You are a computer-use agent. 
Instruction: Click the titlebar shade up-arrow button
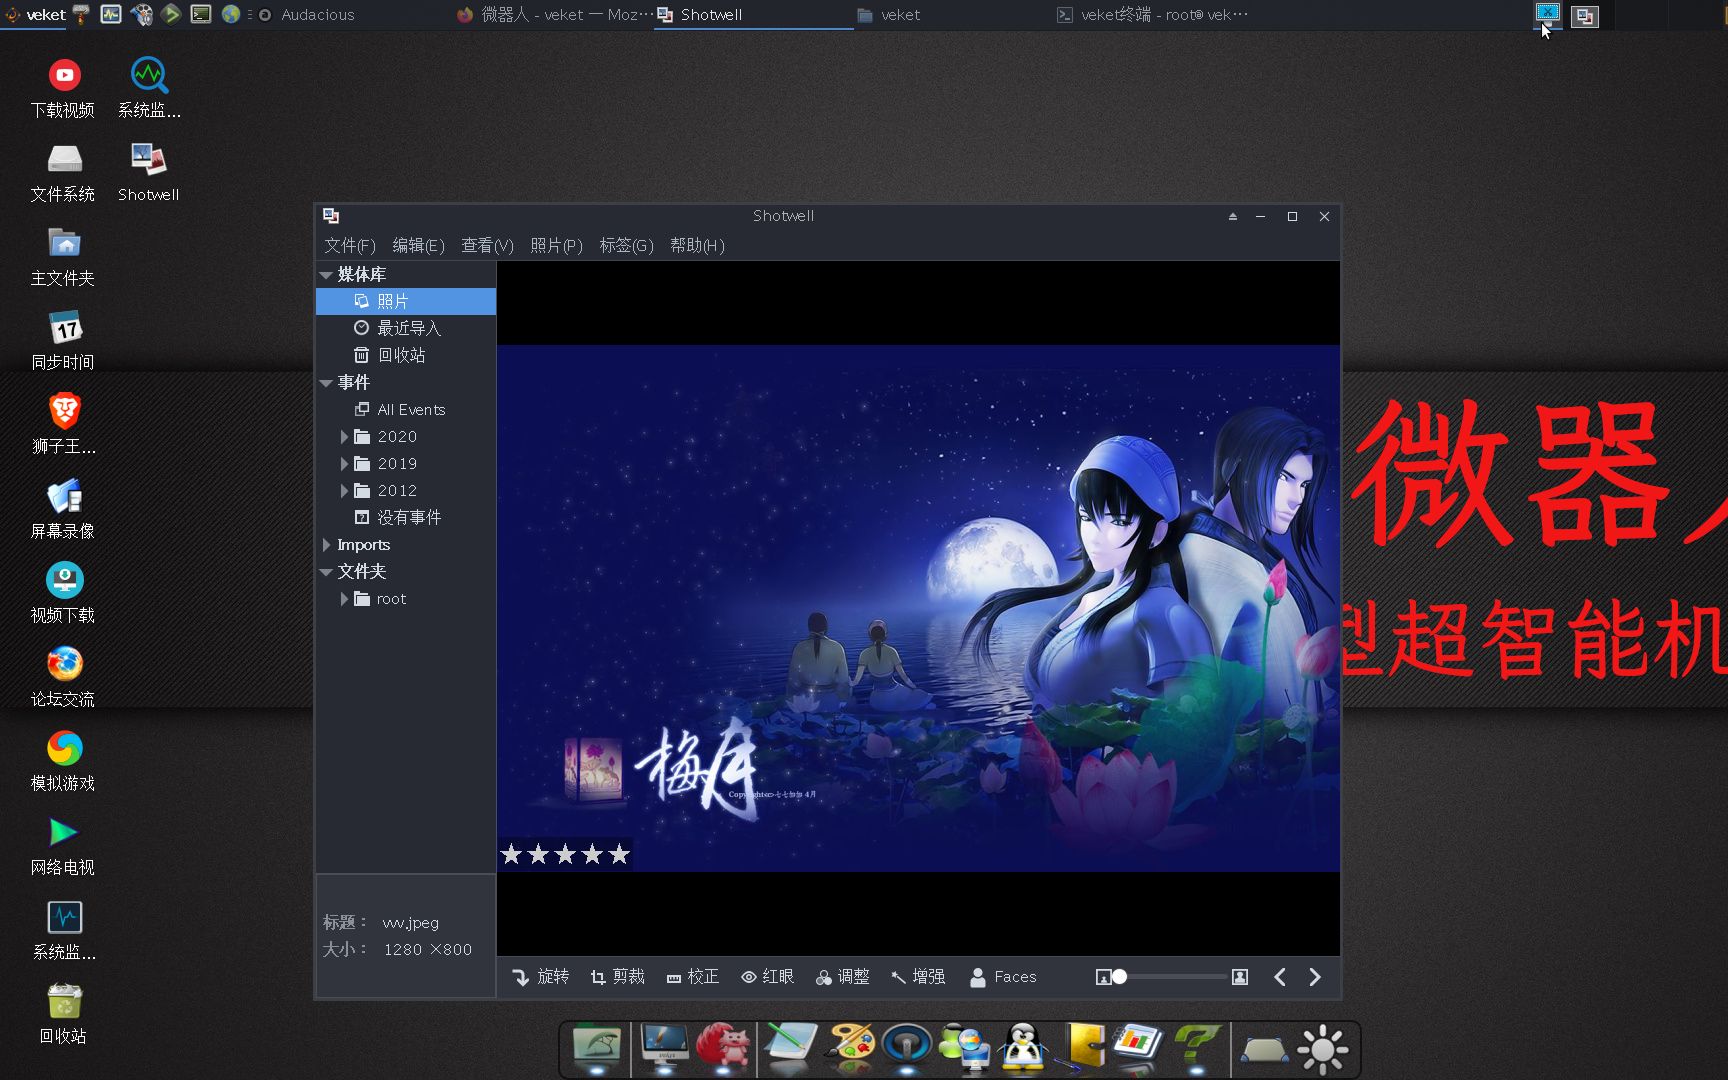(x=1232, y=216)
